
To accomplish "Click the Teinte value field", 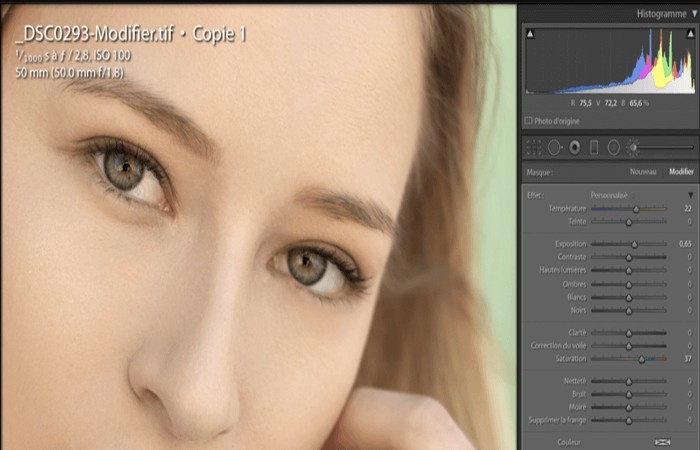I will click(690, 221).
